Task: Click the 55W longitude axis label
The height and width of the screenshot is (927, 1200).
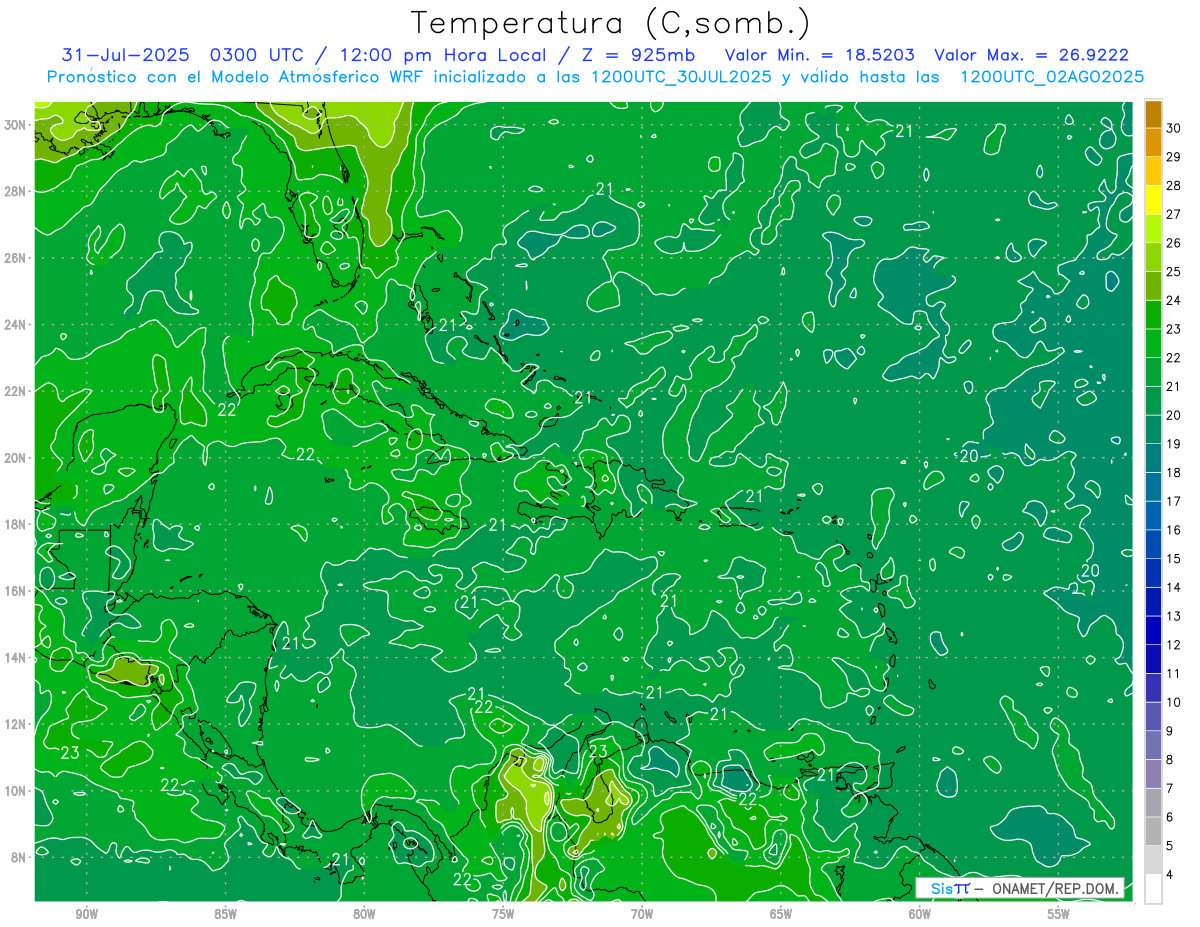Action: [1059, 914]
